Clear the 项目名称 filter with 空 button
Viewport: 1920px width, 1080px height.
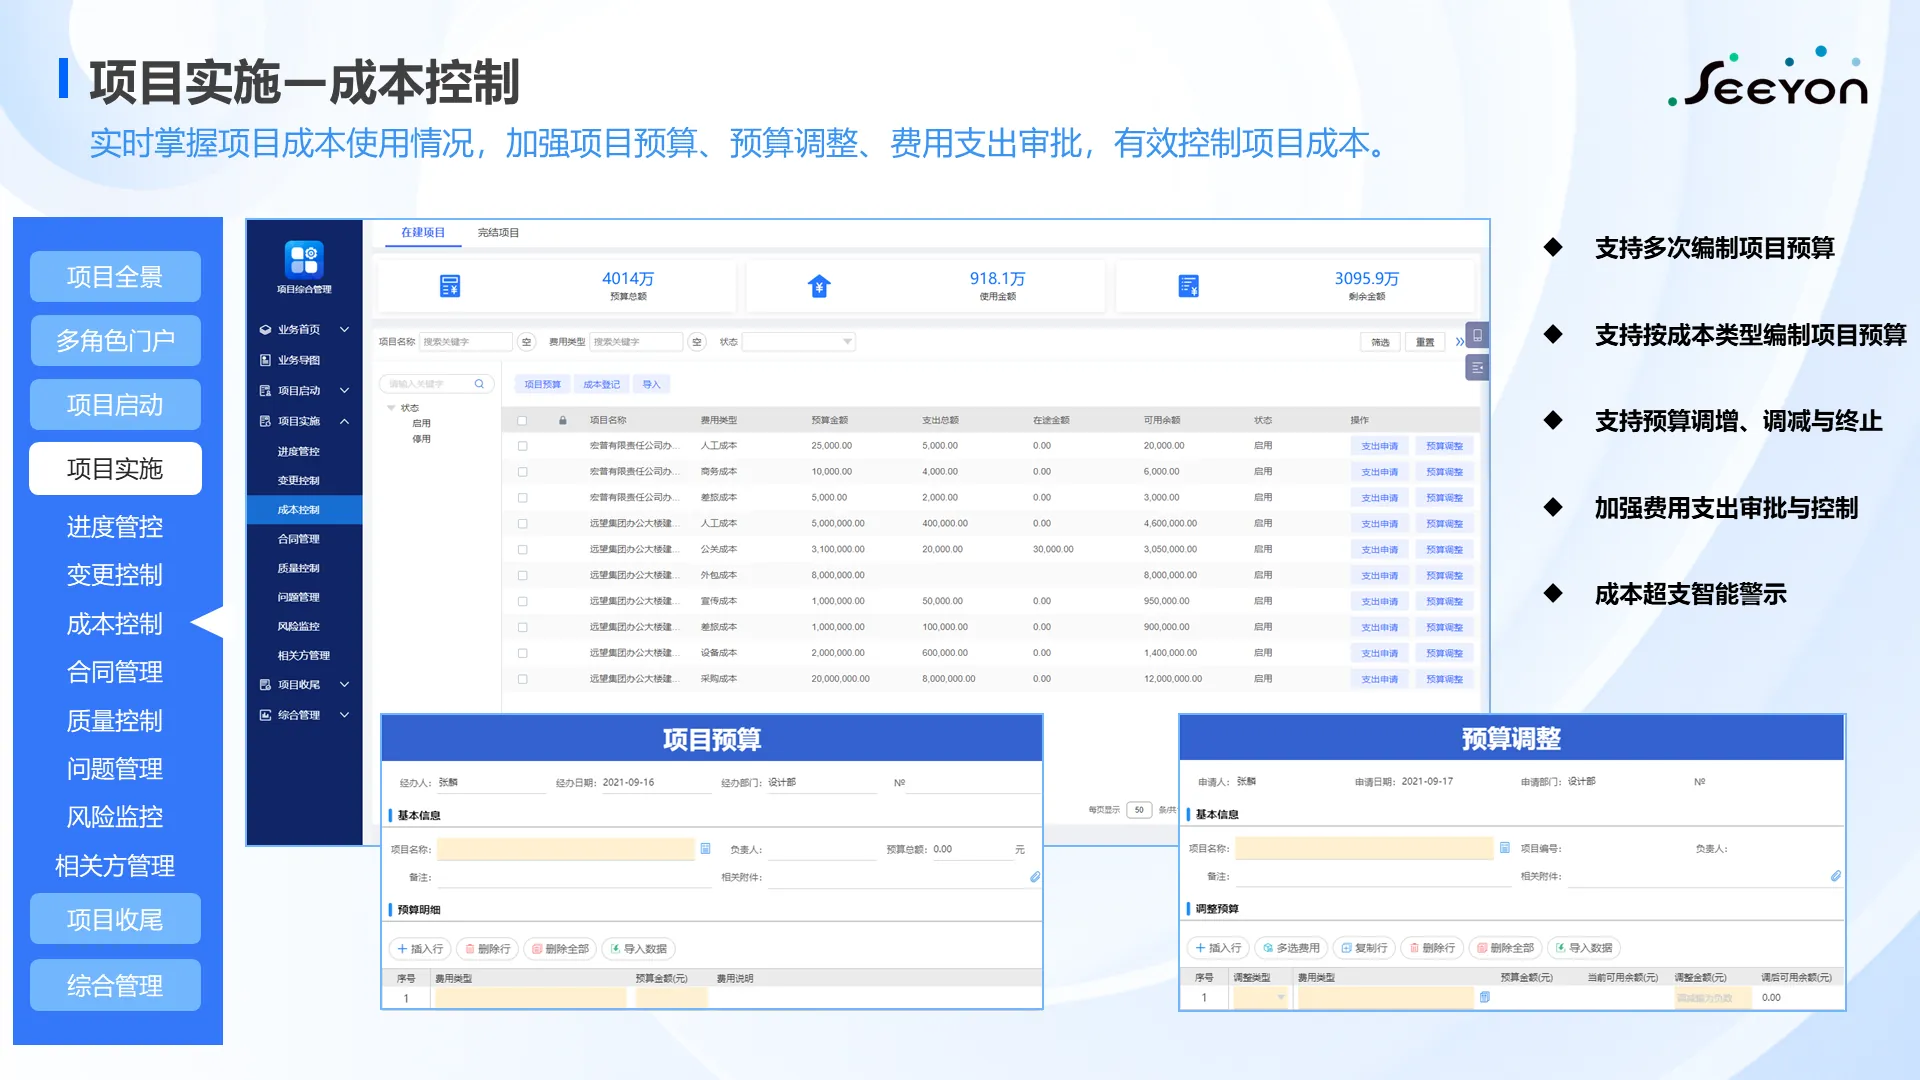point(527,342)
